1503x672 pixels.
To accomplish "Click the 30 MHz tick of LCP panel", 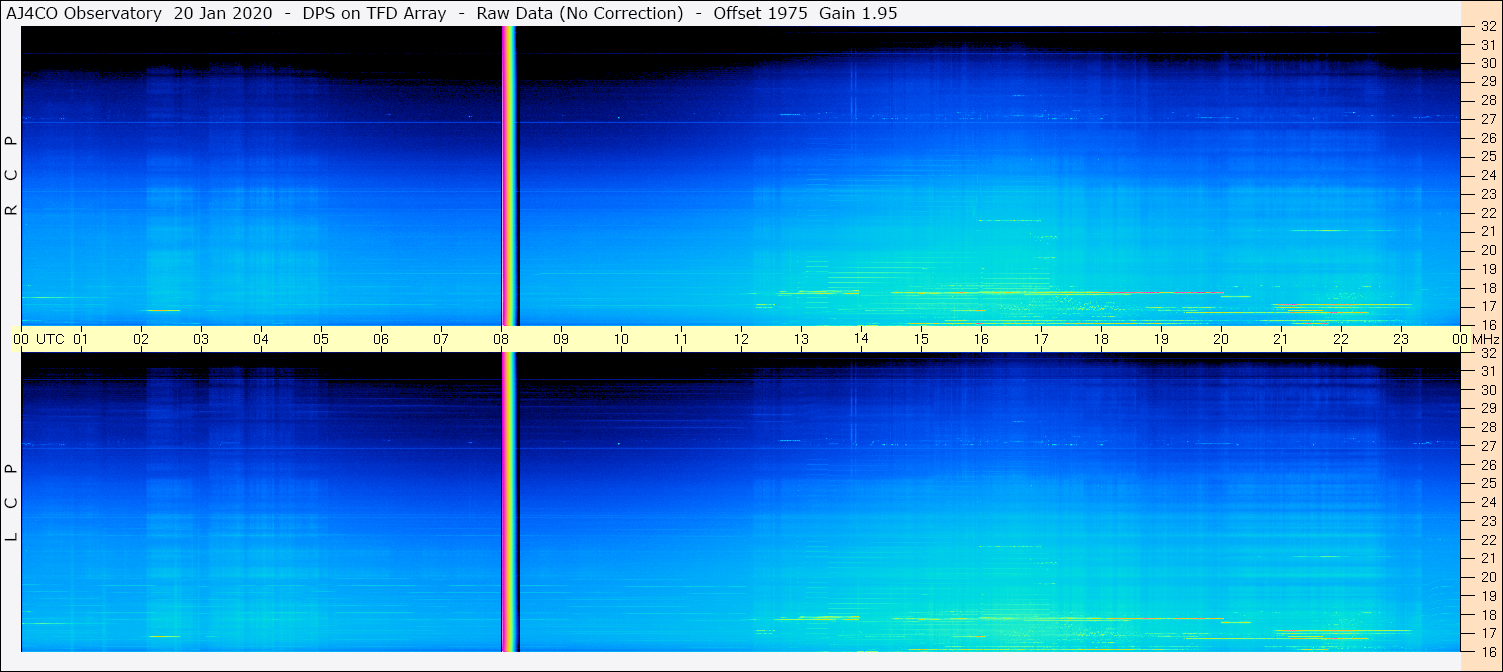I will pyautogui.click(x=1487, y=390).
